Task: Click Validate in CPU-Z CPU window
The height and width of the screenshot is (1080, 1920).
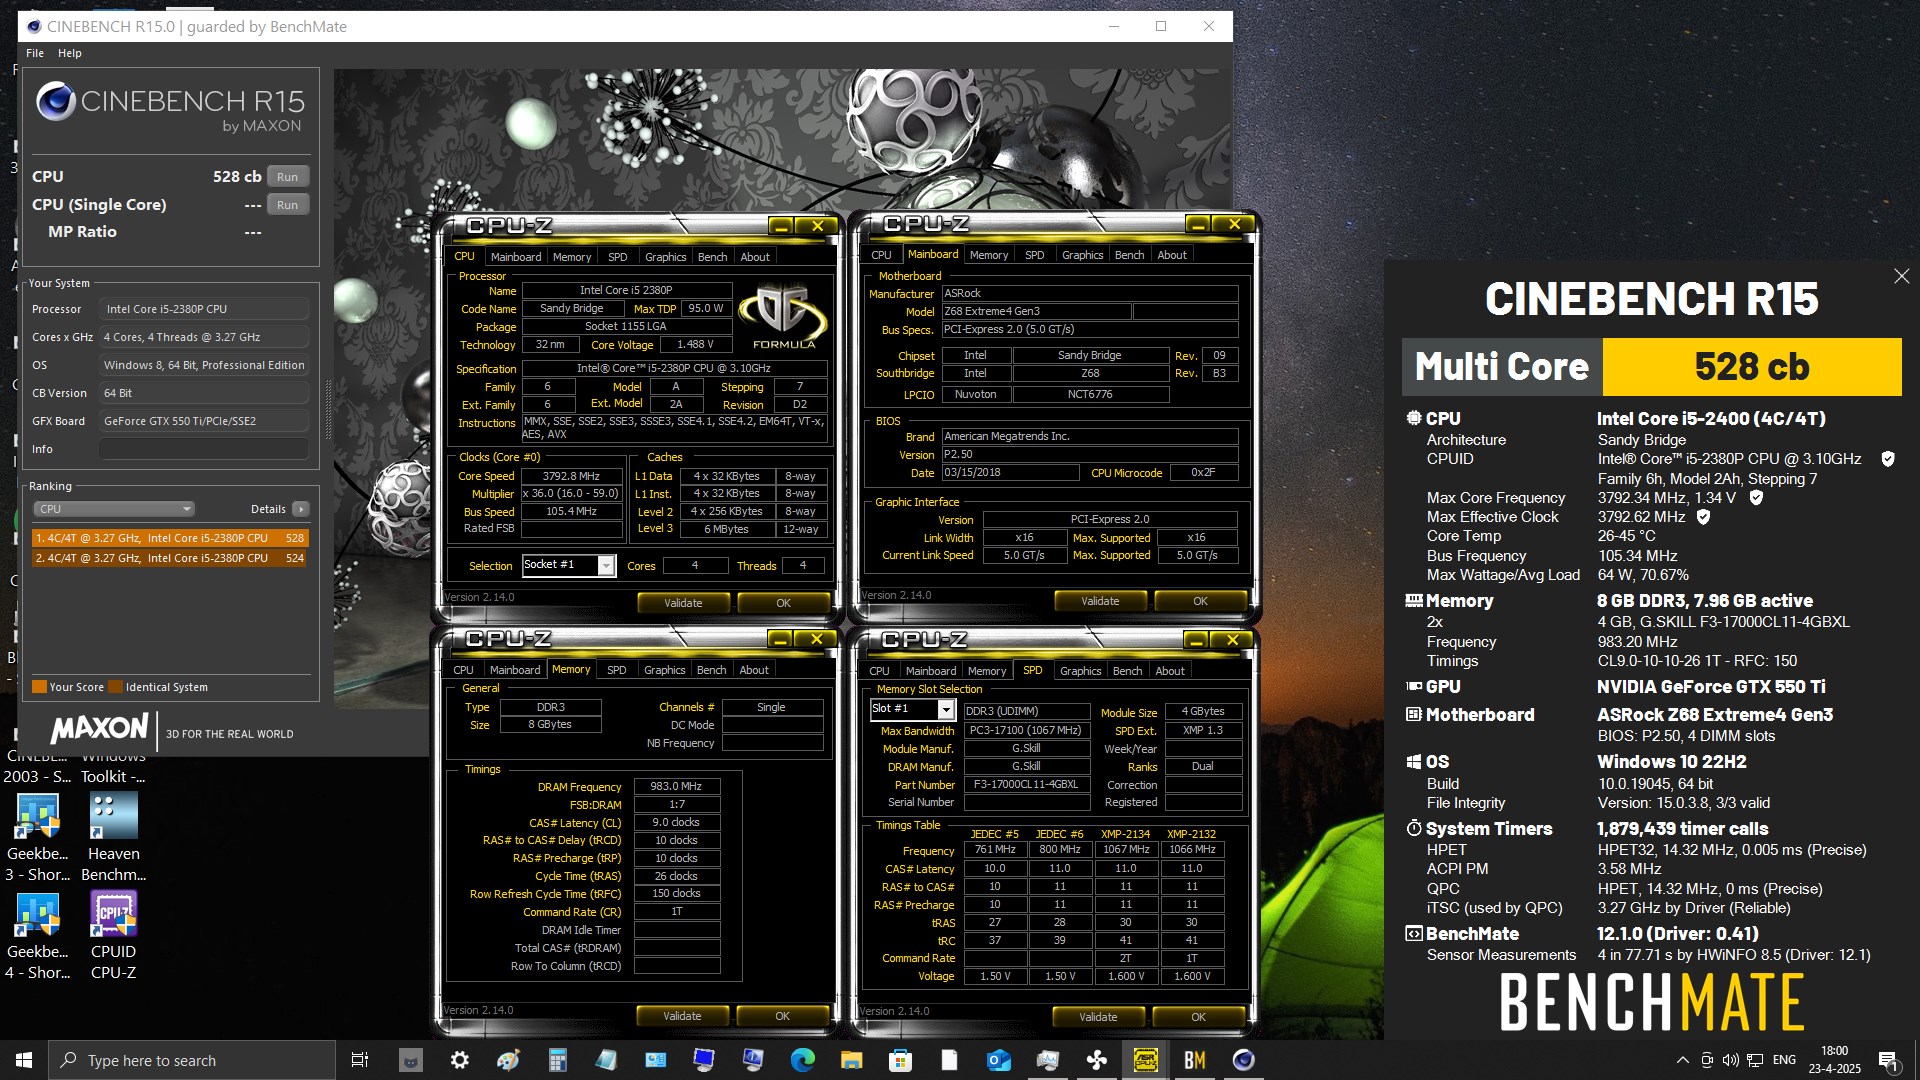Action: [x=683, y=603]
